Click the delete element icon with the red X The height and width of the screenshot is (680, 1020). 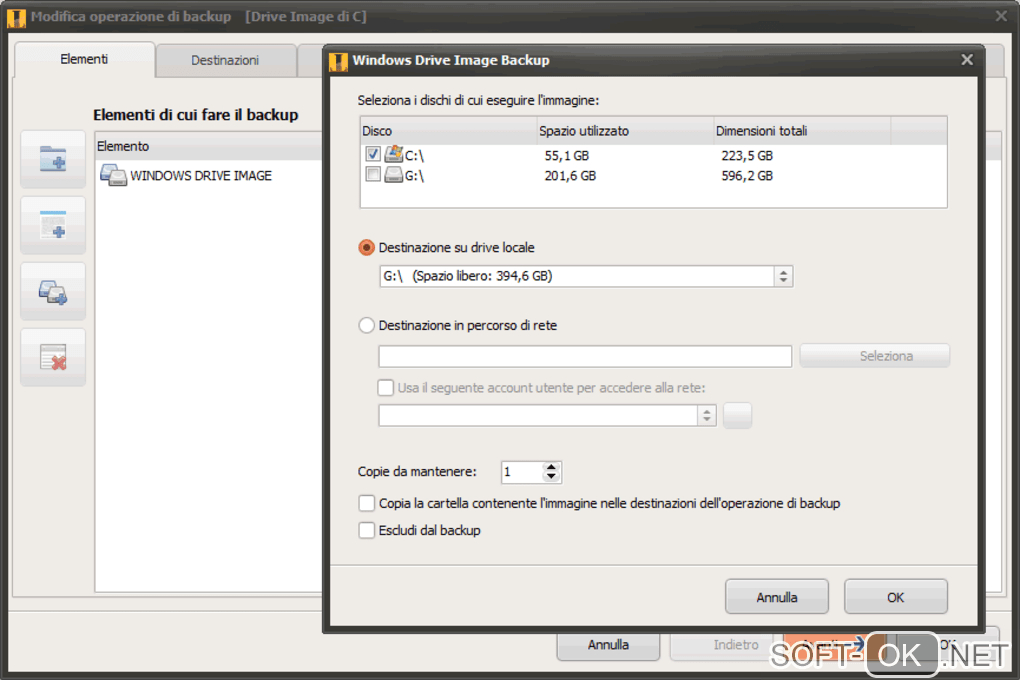53,357
